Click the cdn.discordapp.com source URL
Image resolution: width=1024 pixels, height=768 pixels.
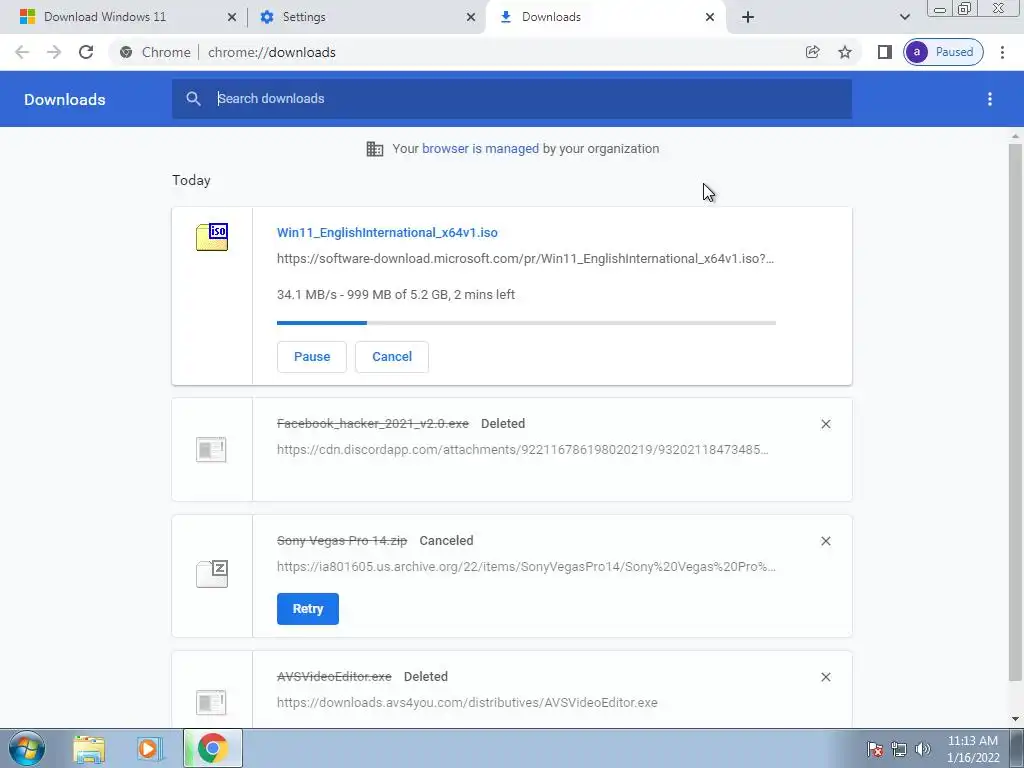(x=522, y=450)
